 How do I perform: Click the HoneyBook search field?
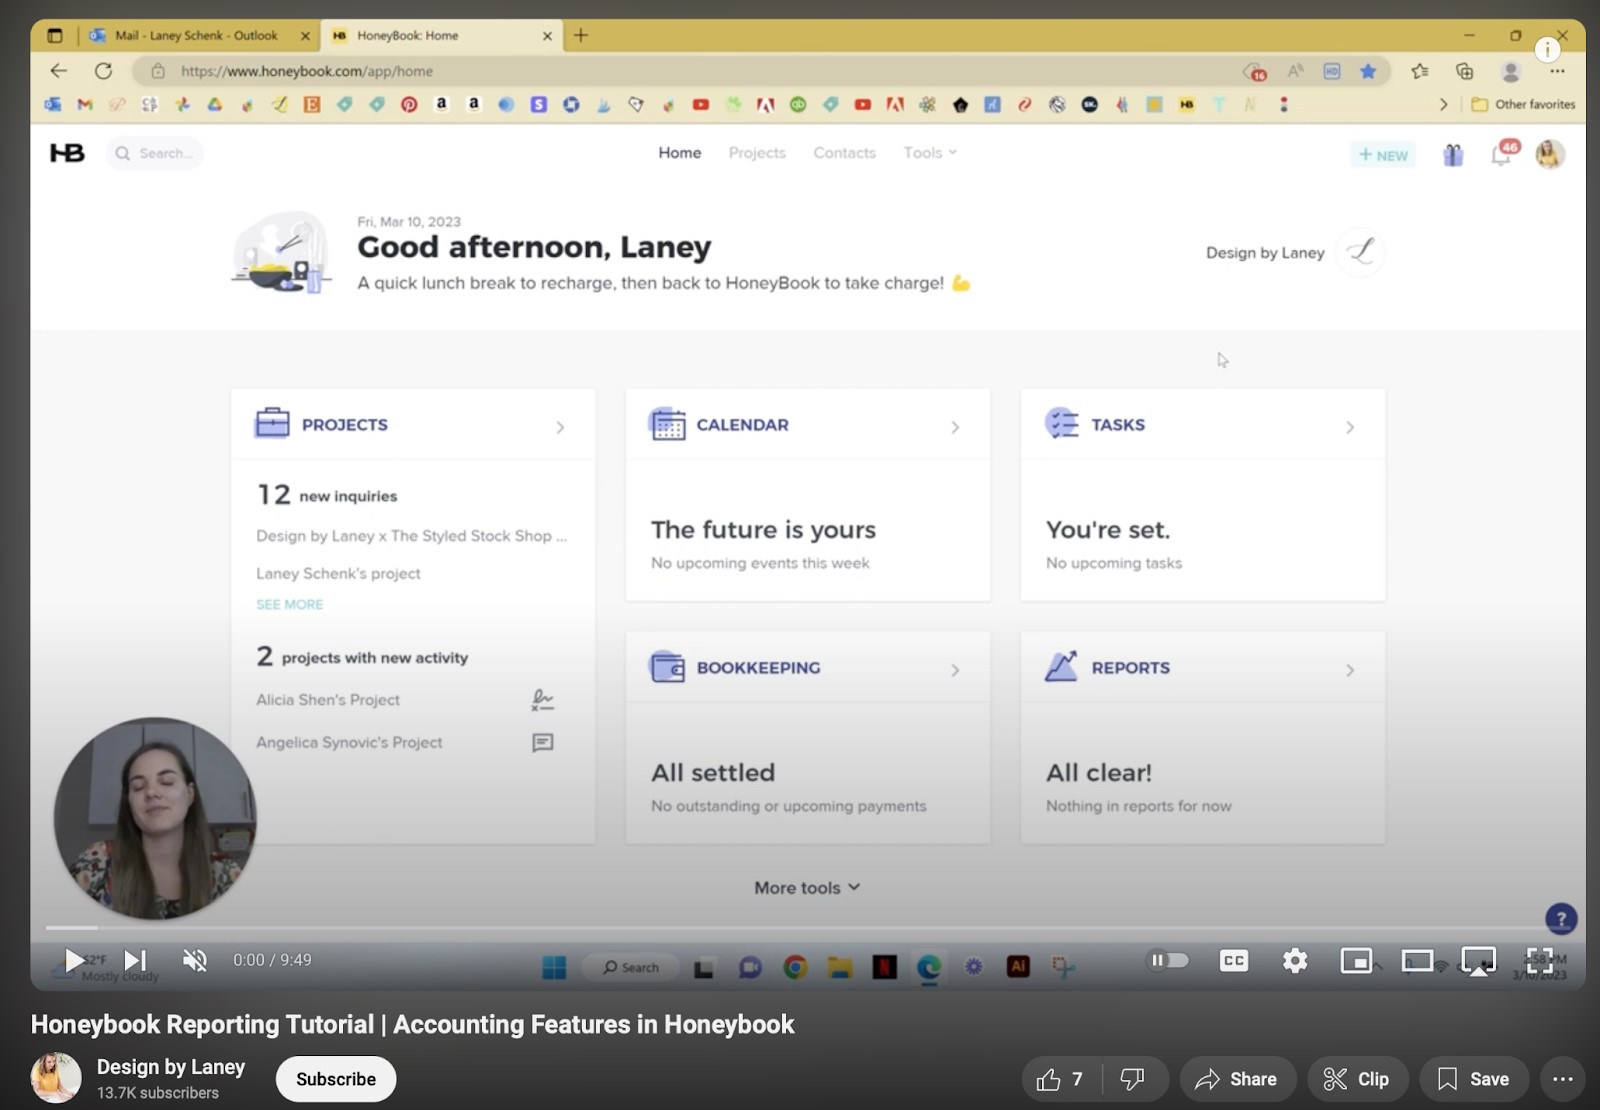155,153
